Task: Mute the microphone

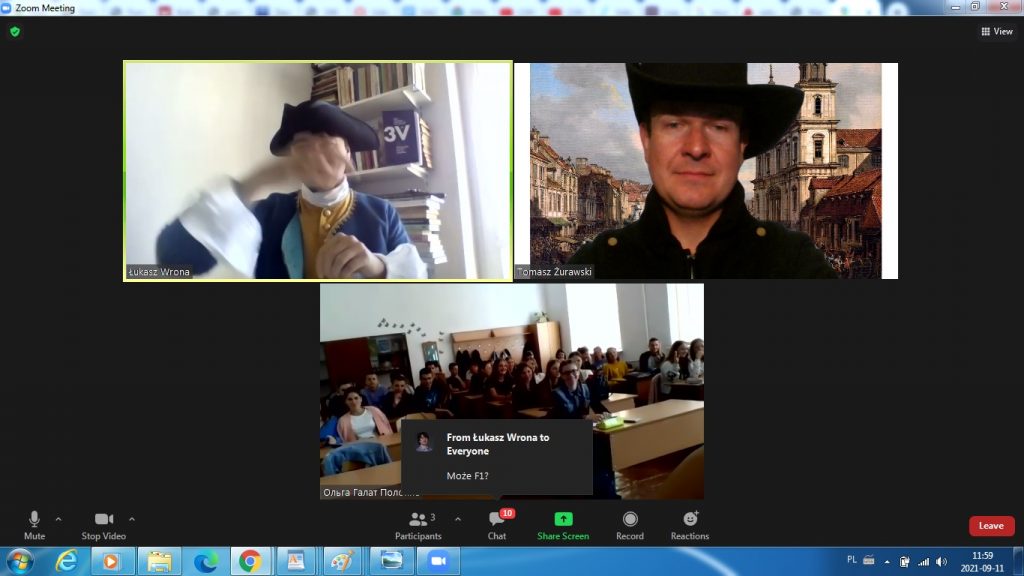Action: pyautogui.click(x=34, y=524)
